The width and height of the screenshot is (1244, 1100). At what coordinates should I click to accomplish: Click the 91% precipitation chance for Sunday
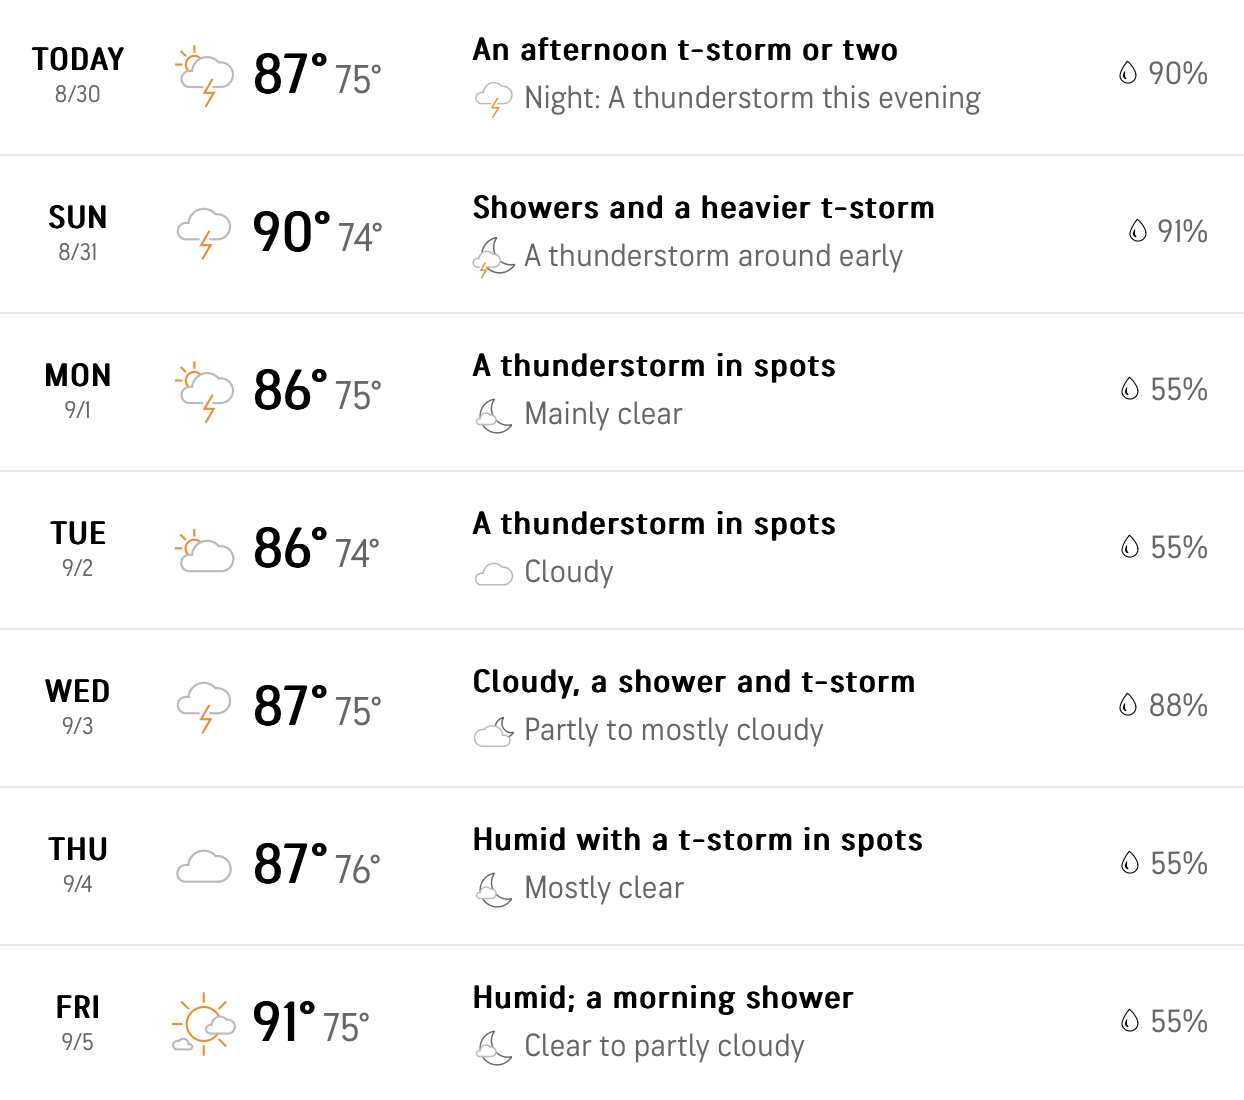tap(1182, 231)
